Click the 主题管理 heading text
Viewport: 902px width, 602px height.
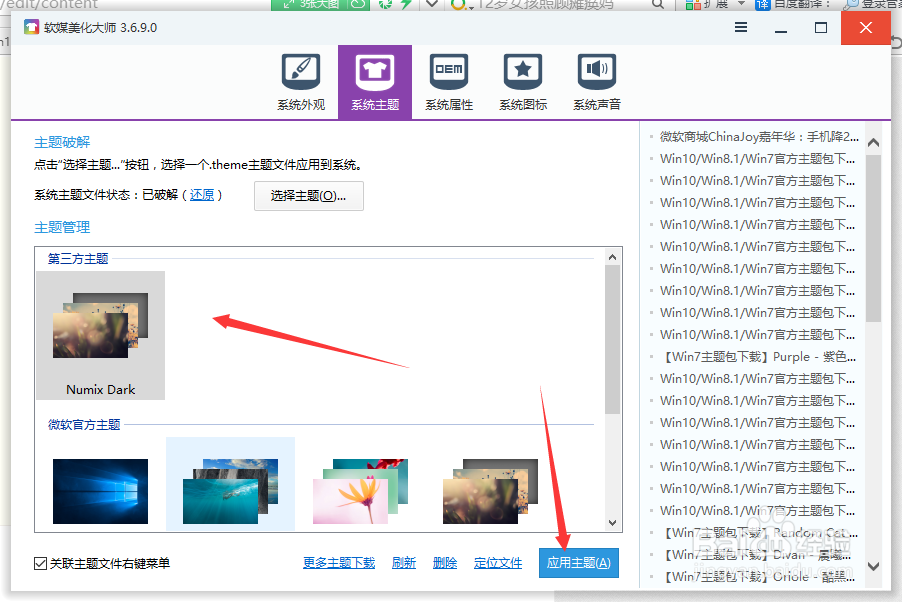coord(62,227)
